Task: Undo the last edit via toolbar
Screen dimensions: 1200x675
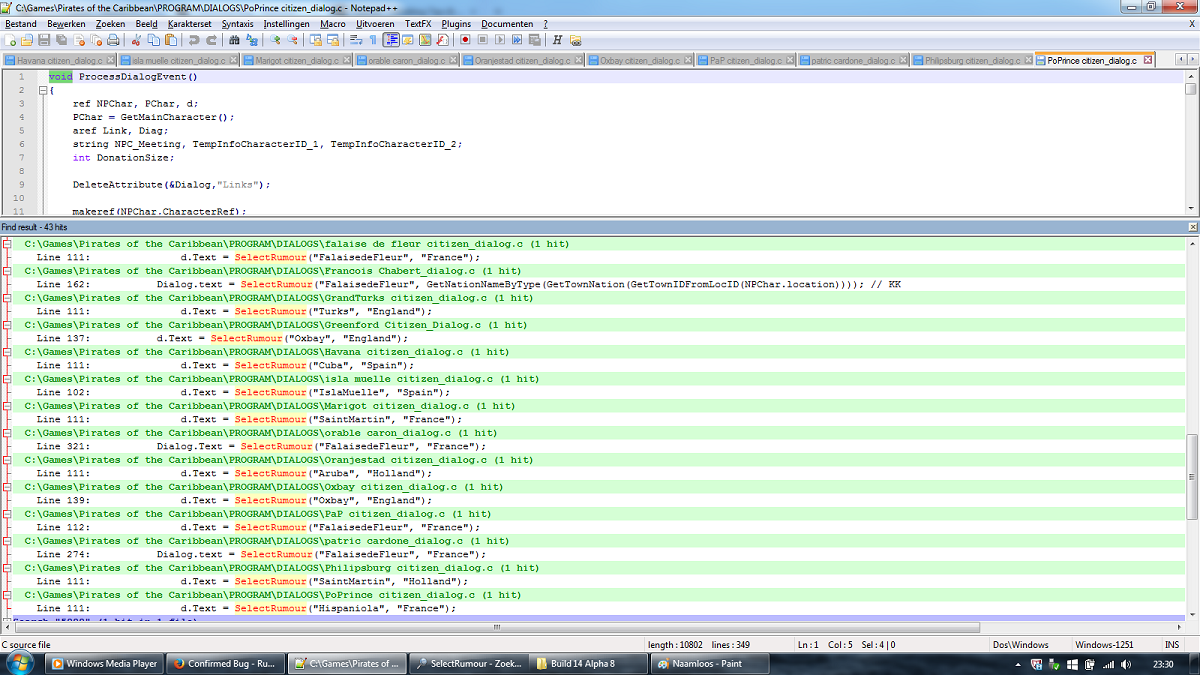Action: coord(193,40)
